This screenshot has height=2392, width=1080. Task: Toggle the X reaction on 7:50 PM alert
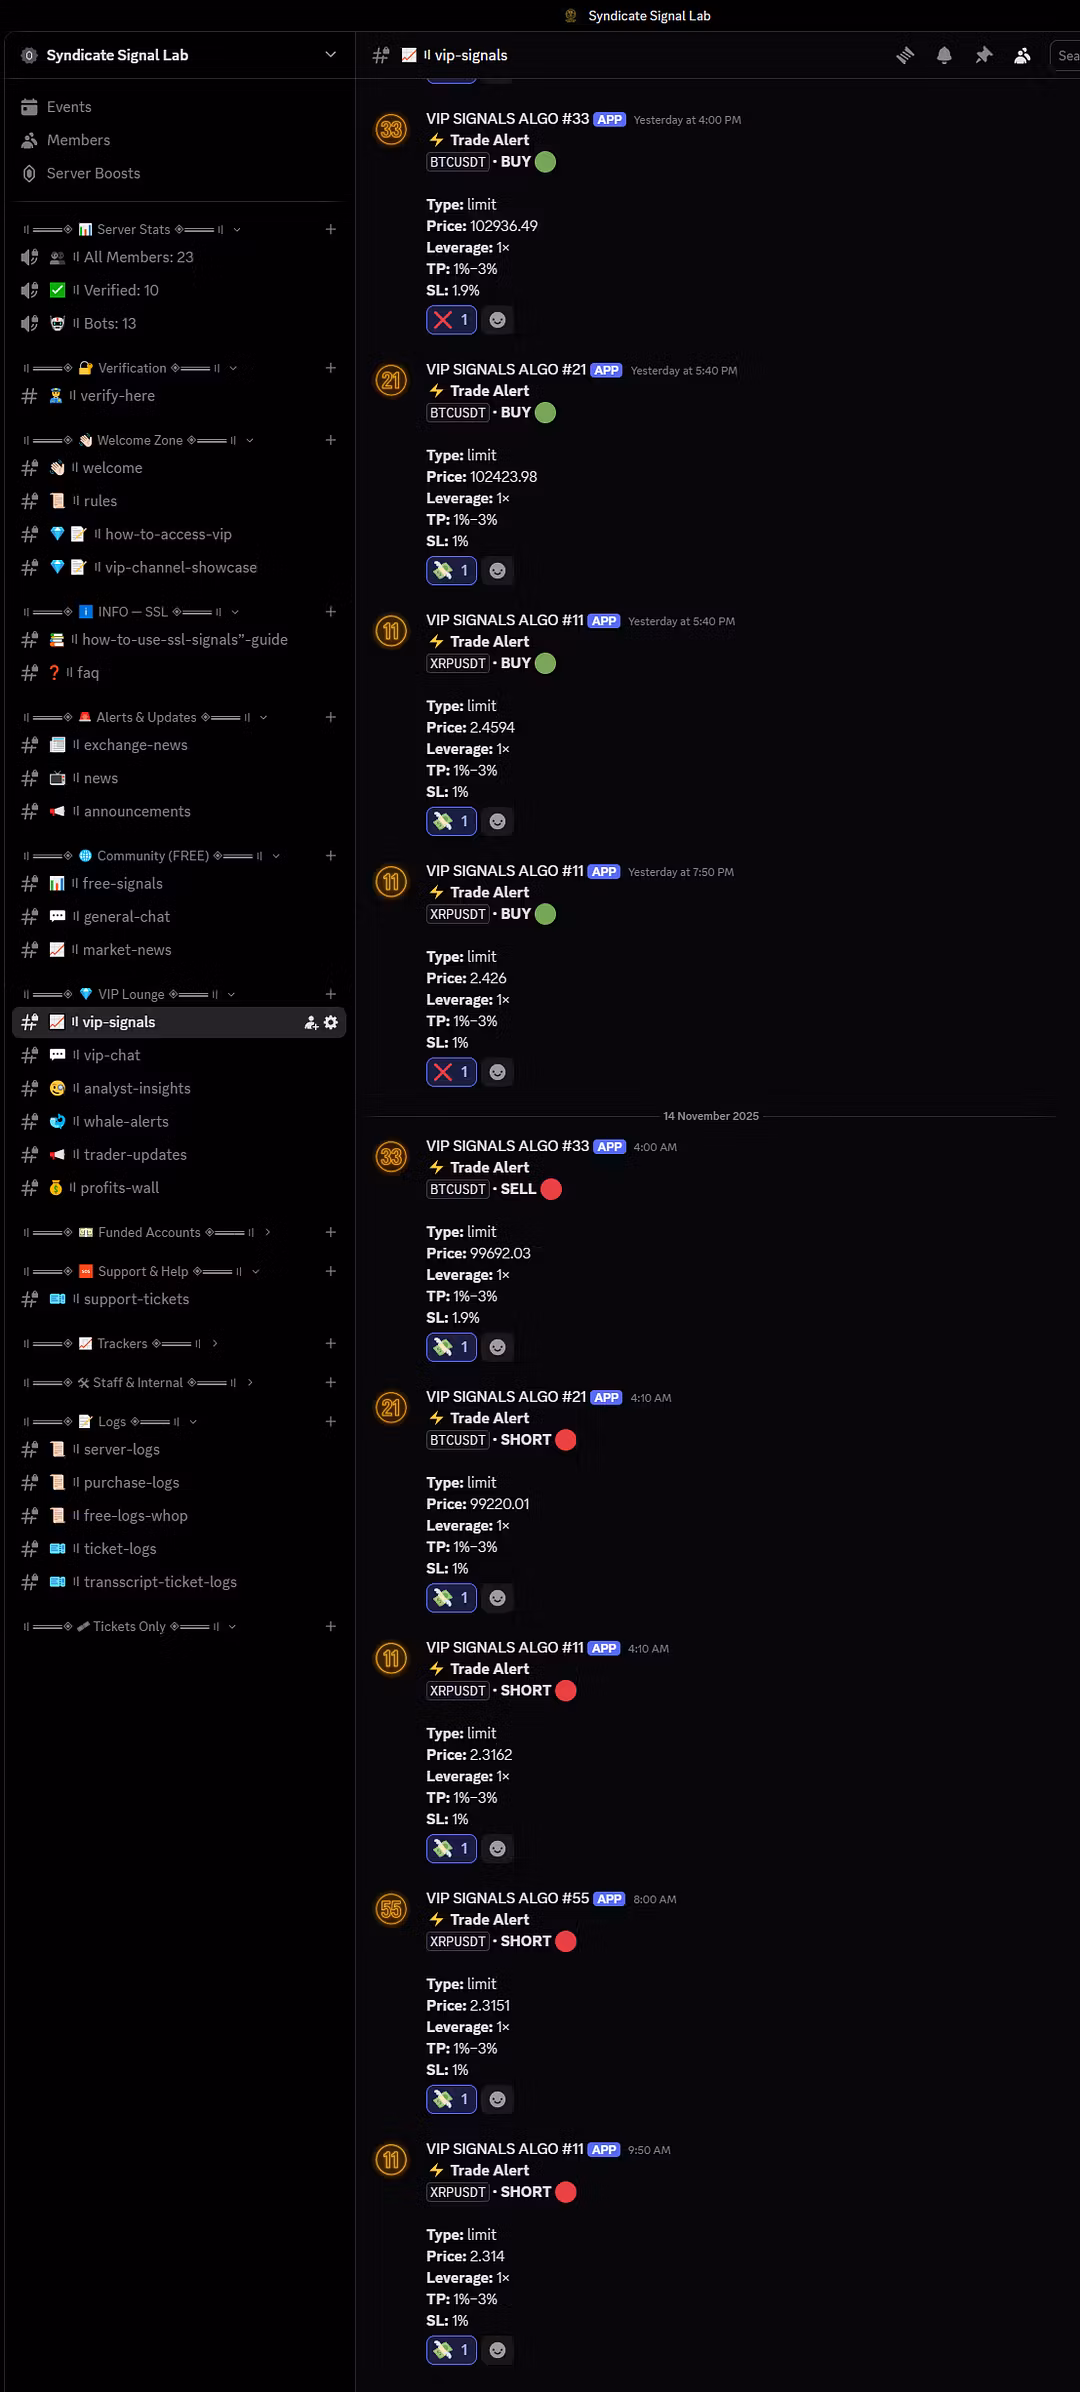[451, 1072]
